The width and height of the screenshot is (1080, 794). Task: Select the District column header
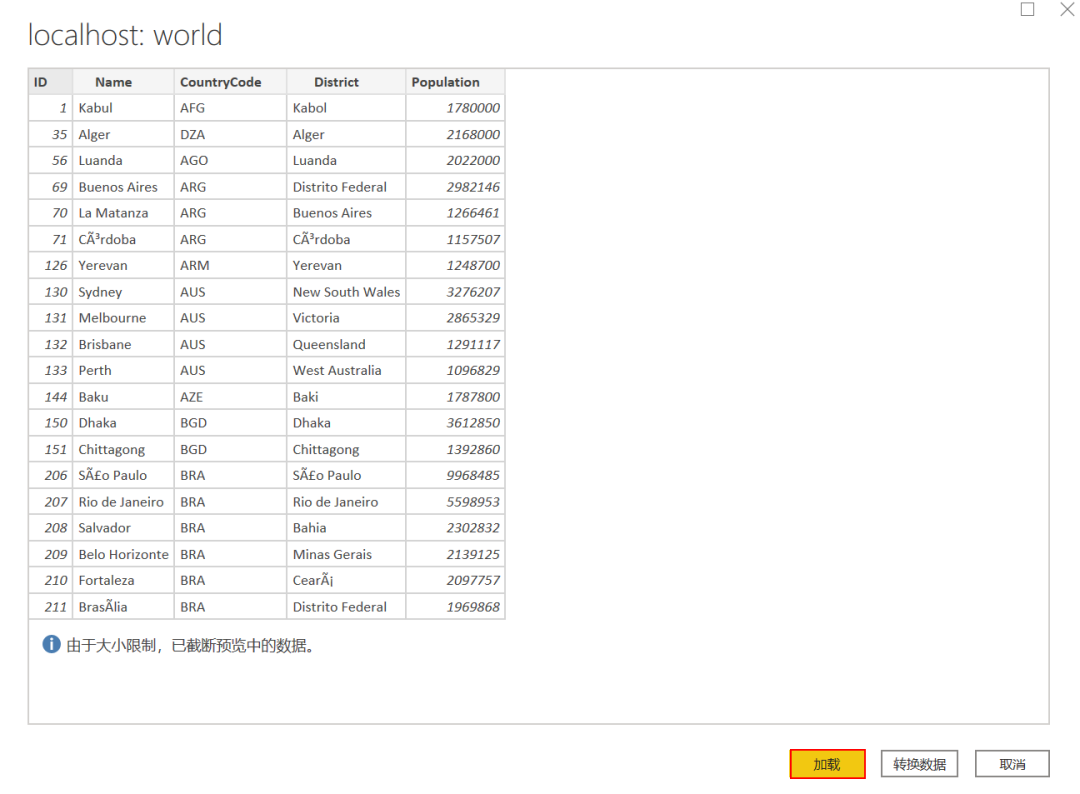[346, 82]
